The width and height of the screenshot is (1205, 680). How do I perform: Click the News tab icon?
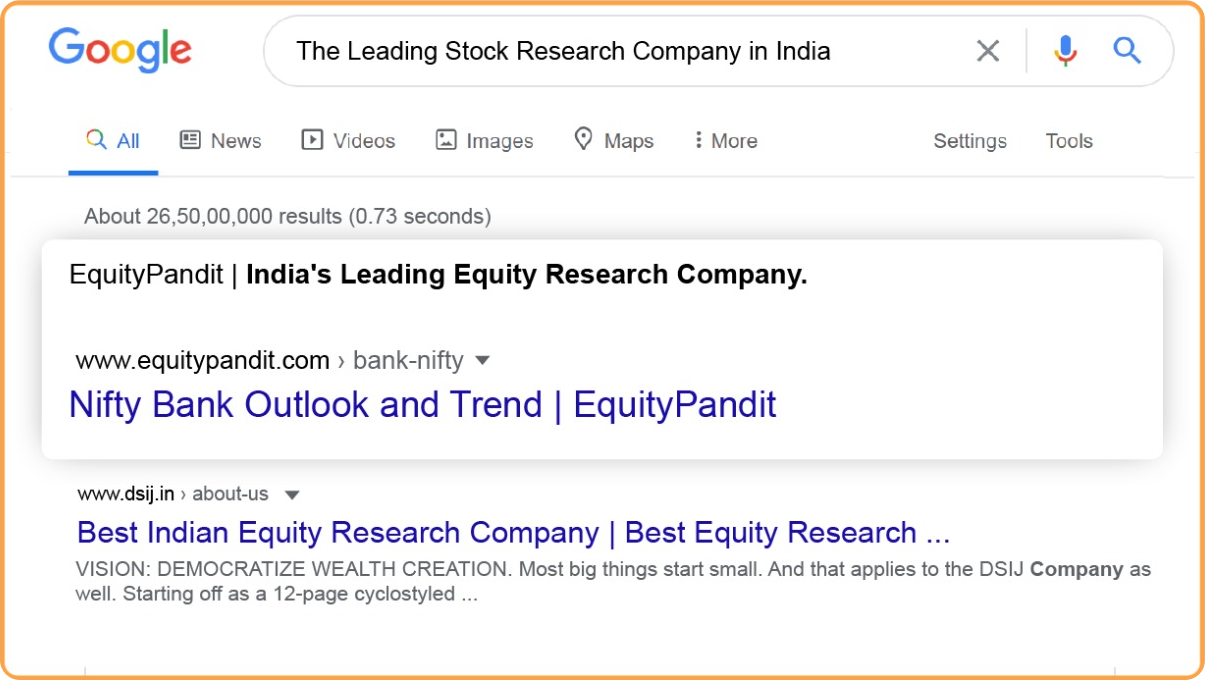[x=190, y=140]
